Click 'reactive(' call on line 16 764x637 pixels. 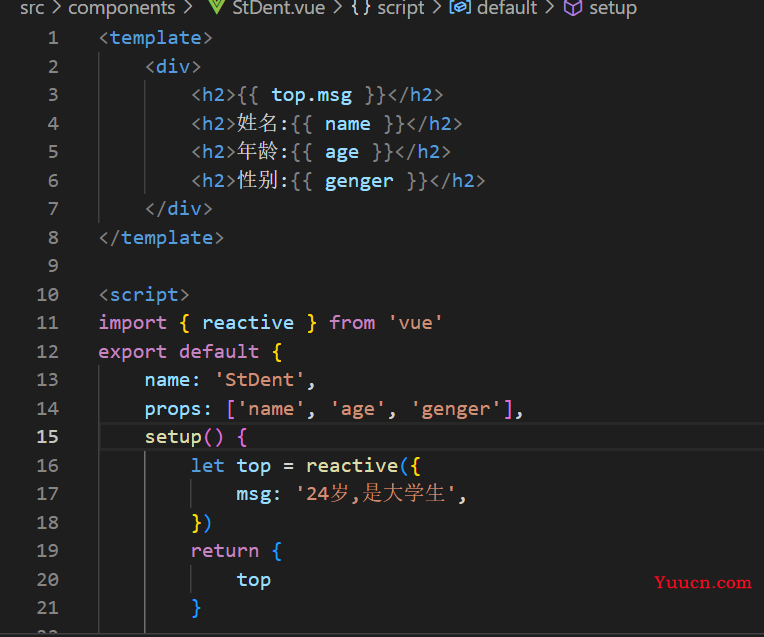point(358,465)
